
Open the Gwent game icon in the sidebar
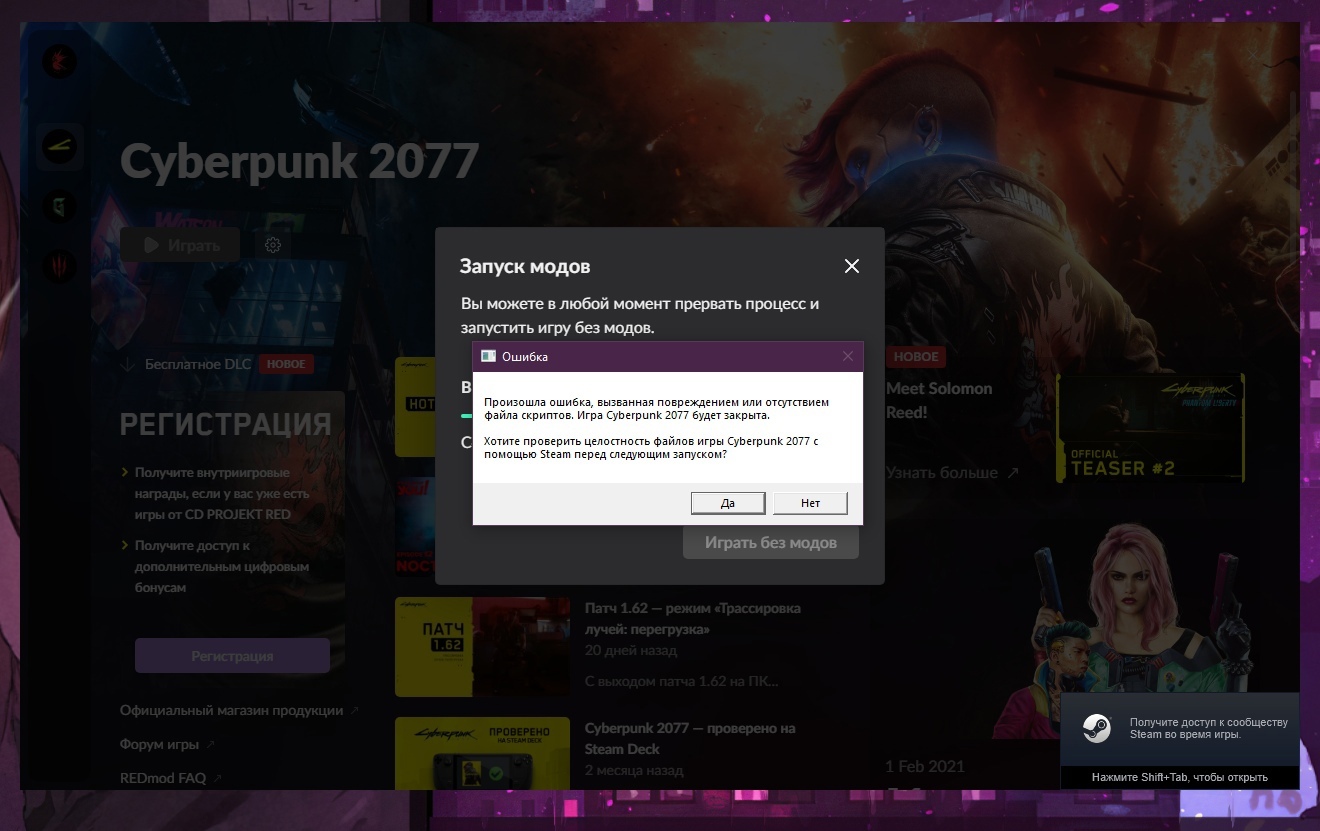click(x=59, y=208)
